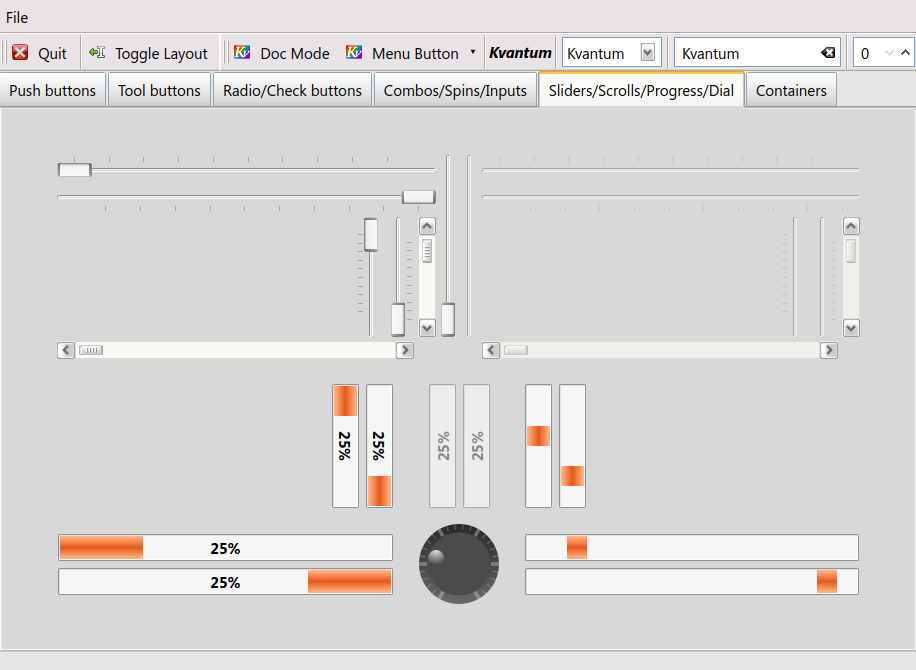This screenshot has height=670, width=916.
Task: Click the spin box value field
Action: (x=866, y=53)
